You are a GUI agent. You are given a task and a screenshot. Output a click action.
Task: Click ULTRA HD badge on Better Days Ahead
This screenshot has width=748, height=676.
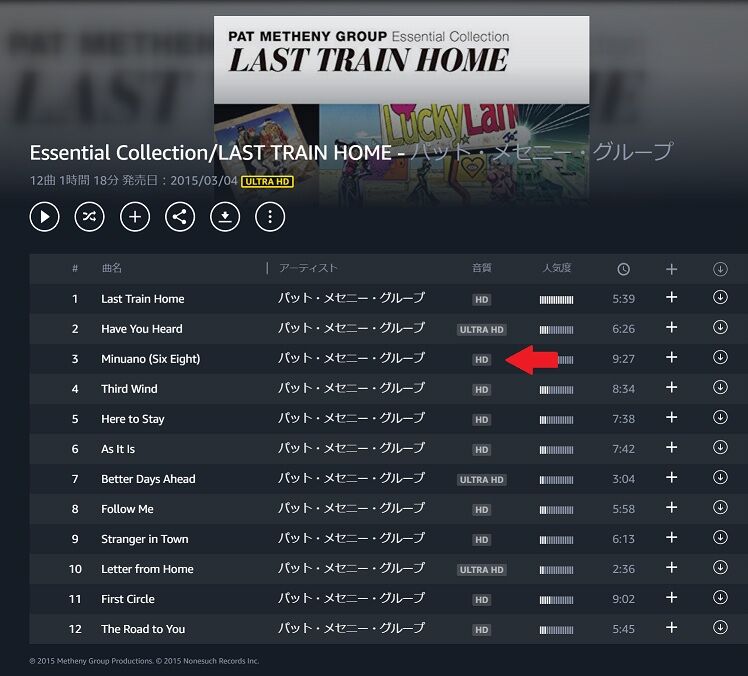point(481,480)
